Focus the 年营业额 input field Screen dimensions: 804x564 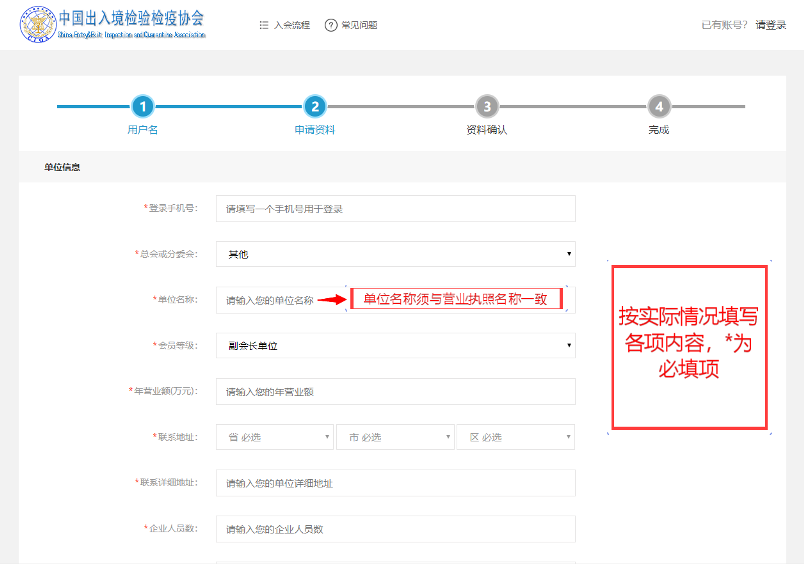395,391
